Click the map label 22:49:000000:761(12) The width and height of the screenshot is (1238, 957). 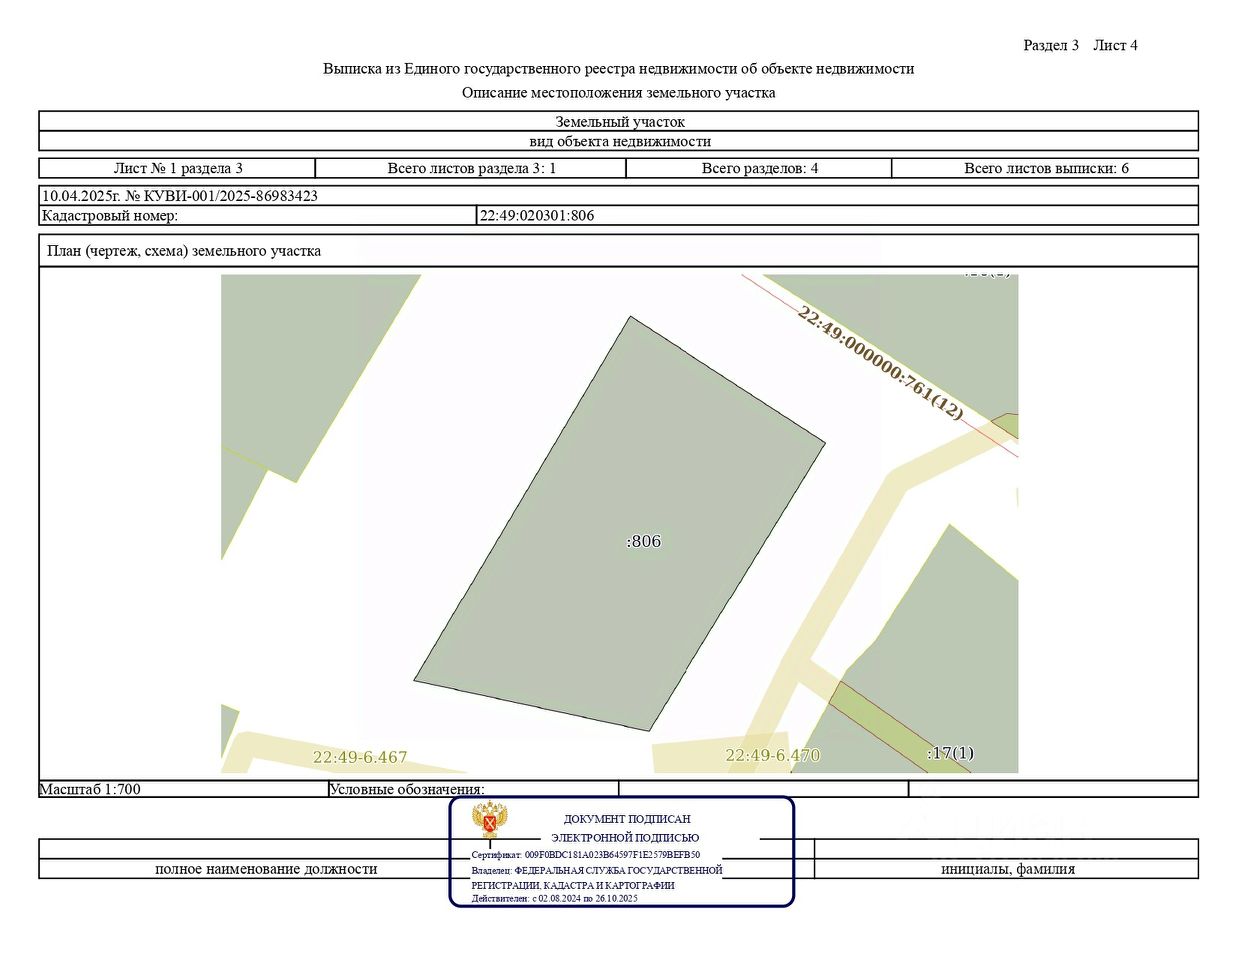(x=880, y=363)
